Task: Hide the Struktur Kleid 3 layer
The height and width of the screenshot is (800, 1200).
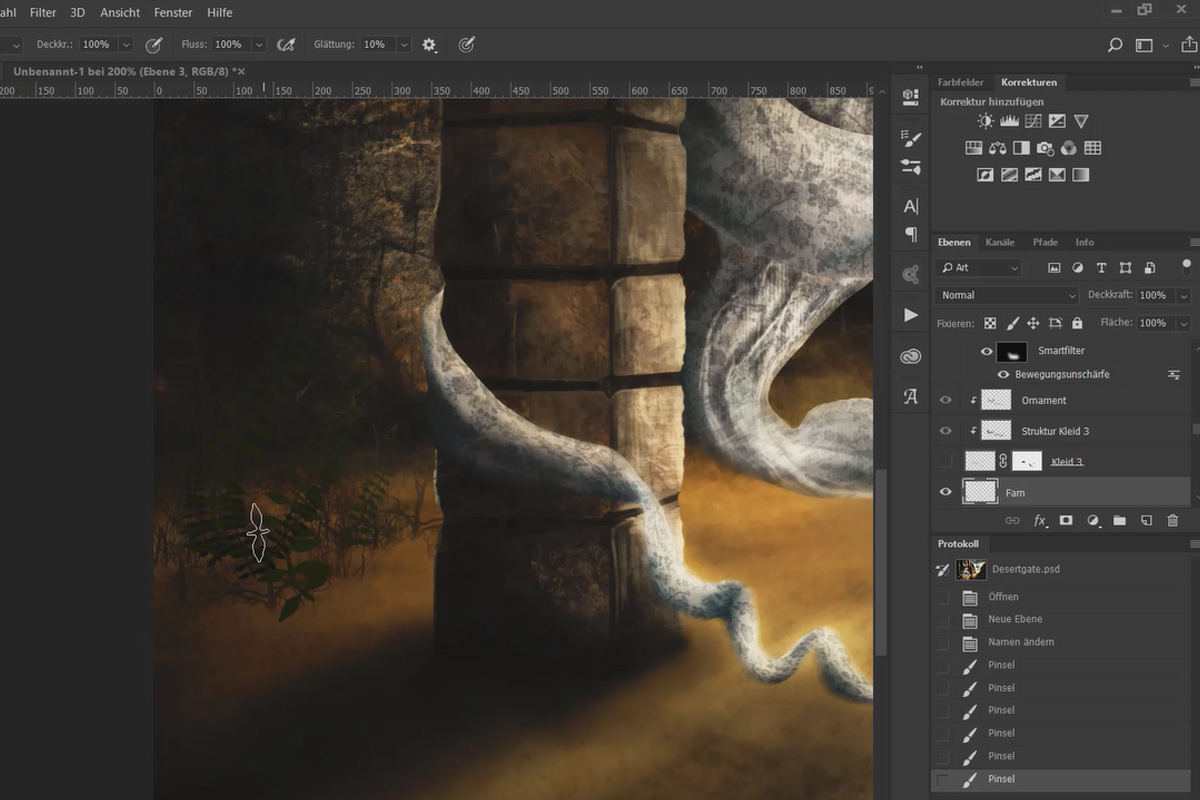Action: tap(945, 431)
